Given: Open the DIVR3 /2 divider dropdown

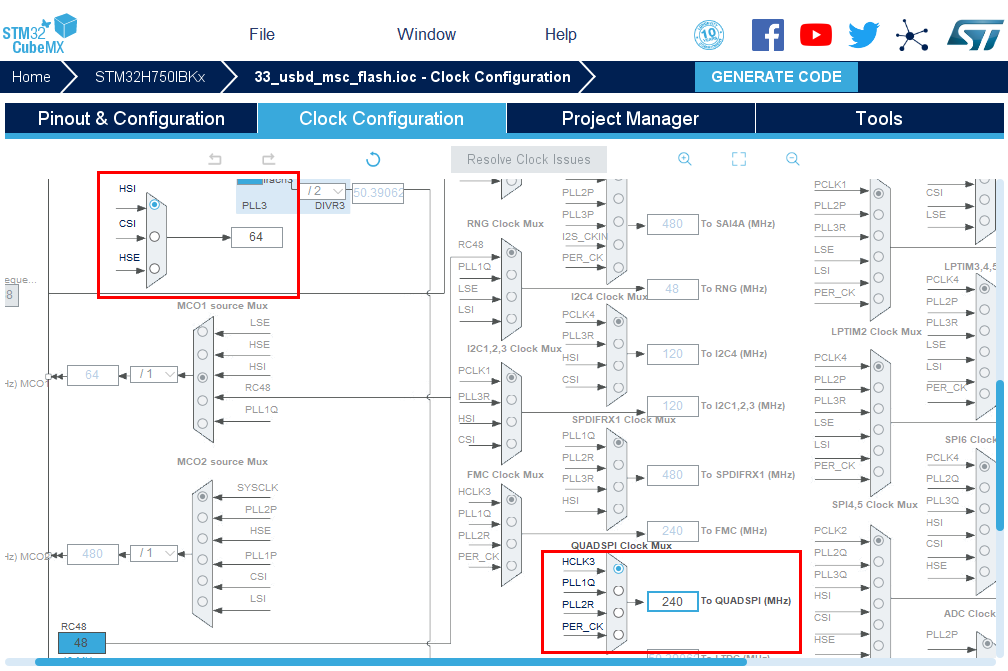Looking at the screenshot, I should (325, 191).
